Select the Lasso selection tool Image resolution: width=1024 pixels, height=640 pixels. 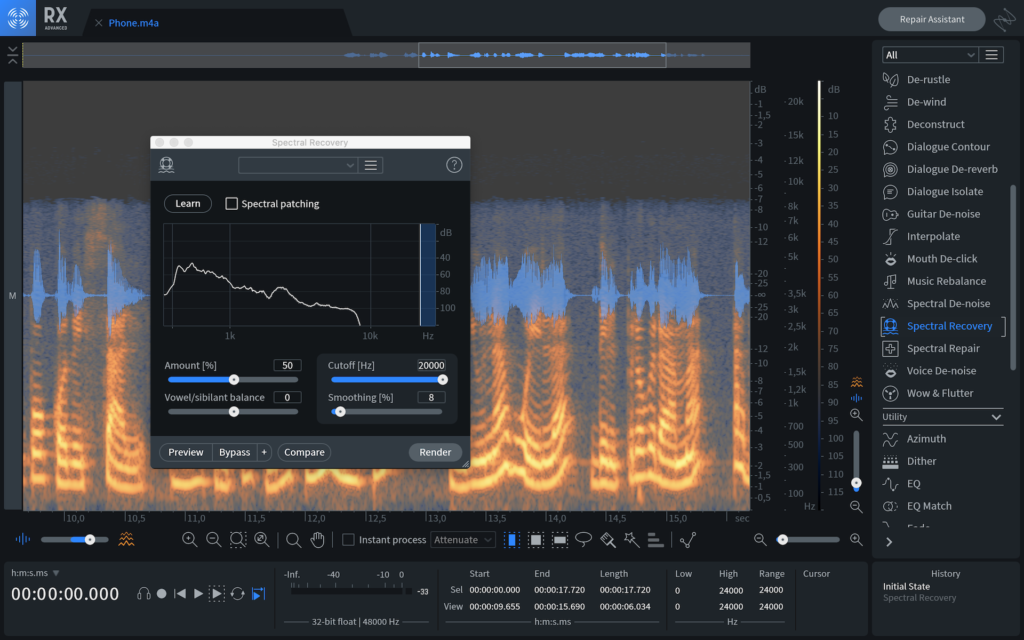pos(584,540)
